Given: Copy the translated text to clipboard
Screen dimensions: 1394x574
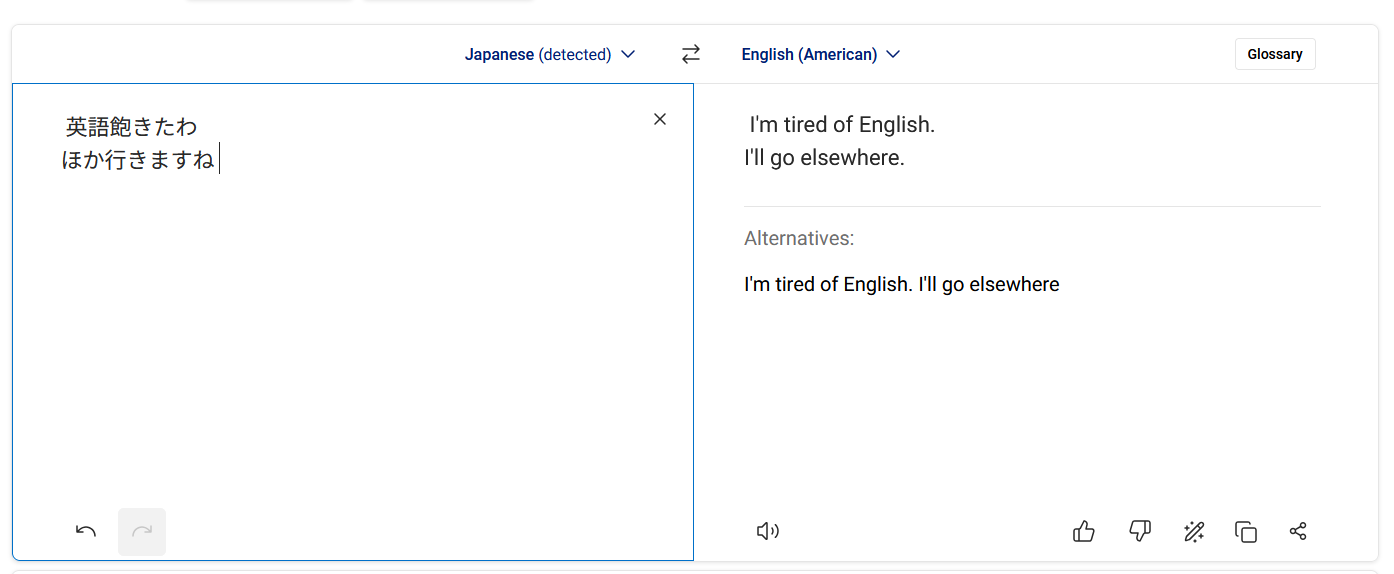Looking at the screenshot, I should (1246, 531).
